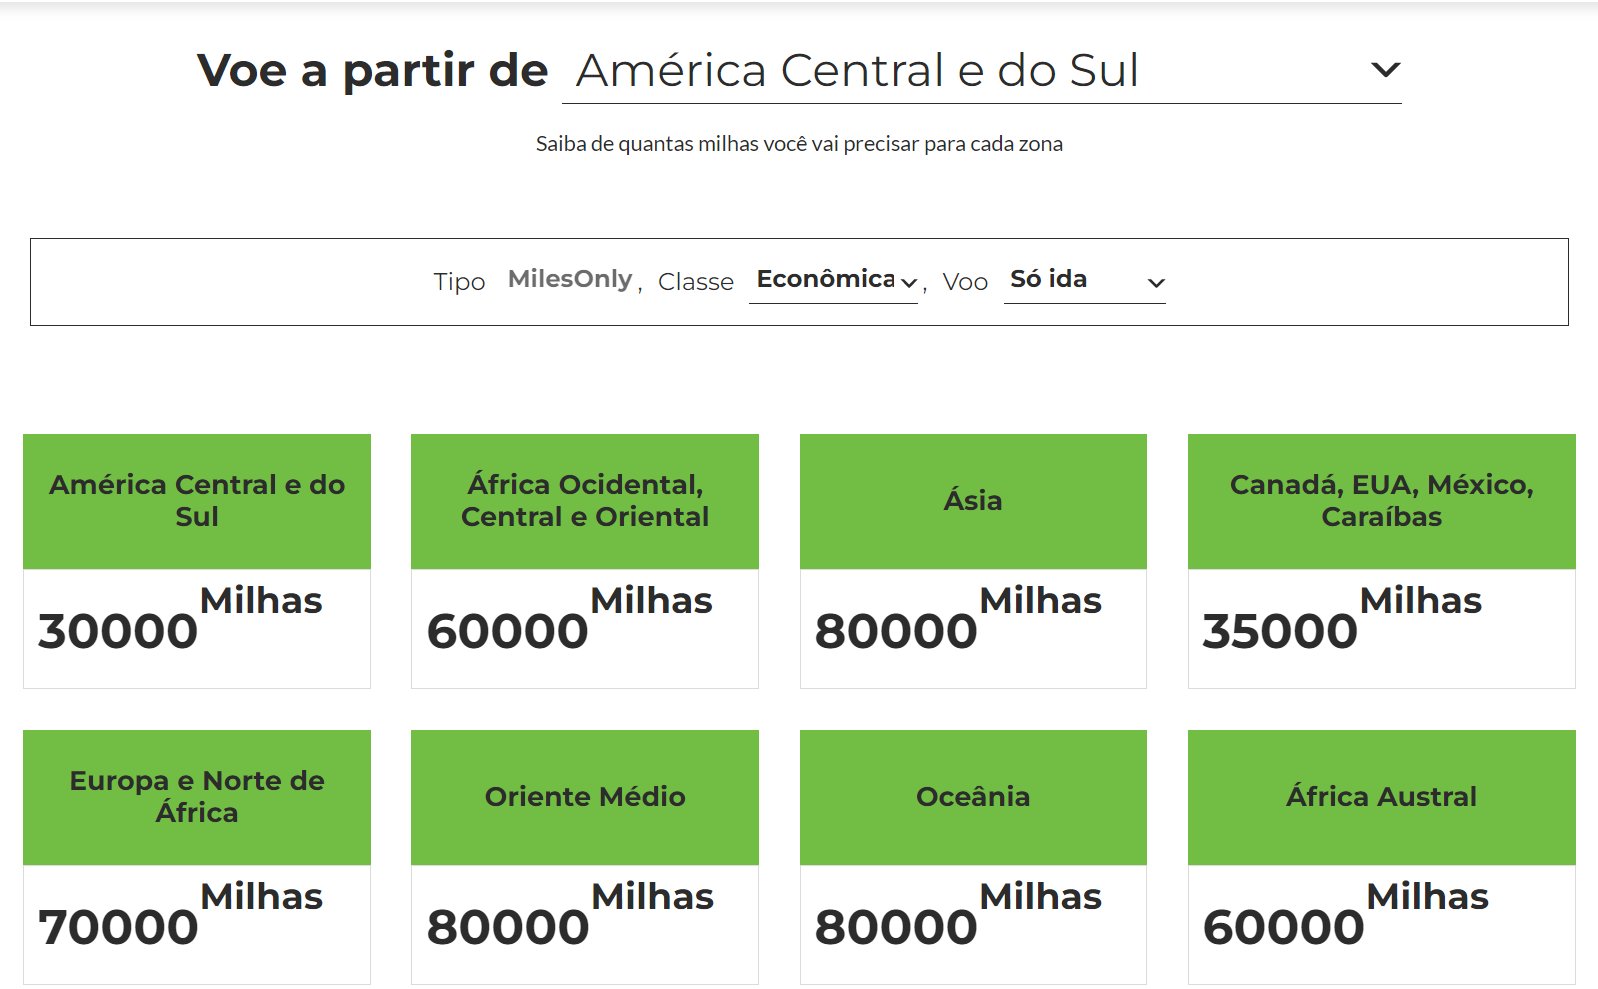Choose the África Austral zone card
The width and height of the screenshot is (1598, 989).
(x=1381, y=857)
